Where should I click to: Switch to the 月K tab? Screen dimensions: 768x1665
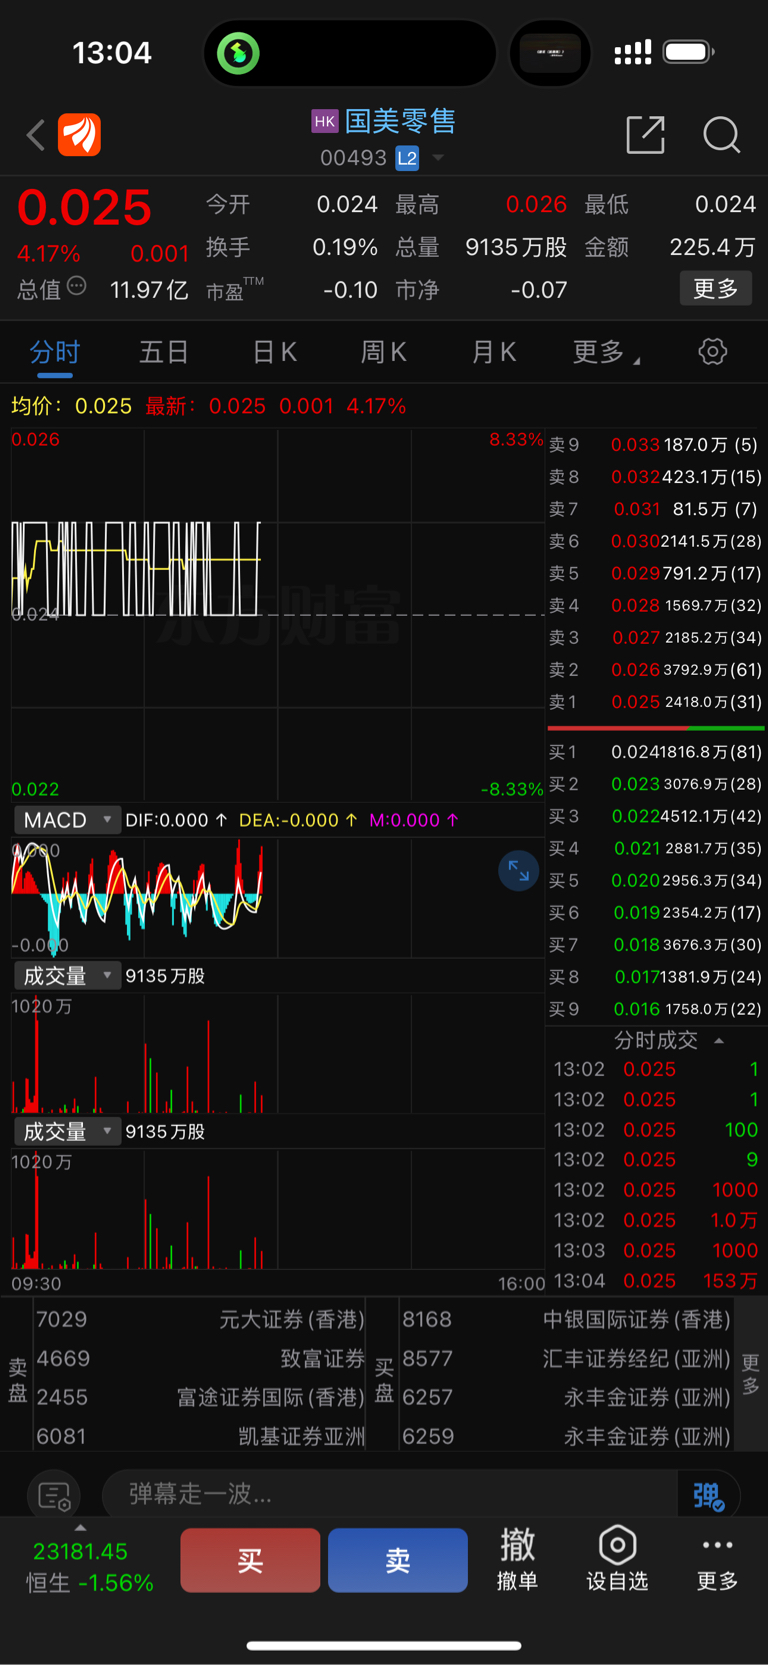493,352
